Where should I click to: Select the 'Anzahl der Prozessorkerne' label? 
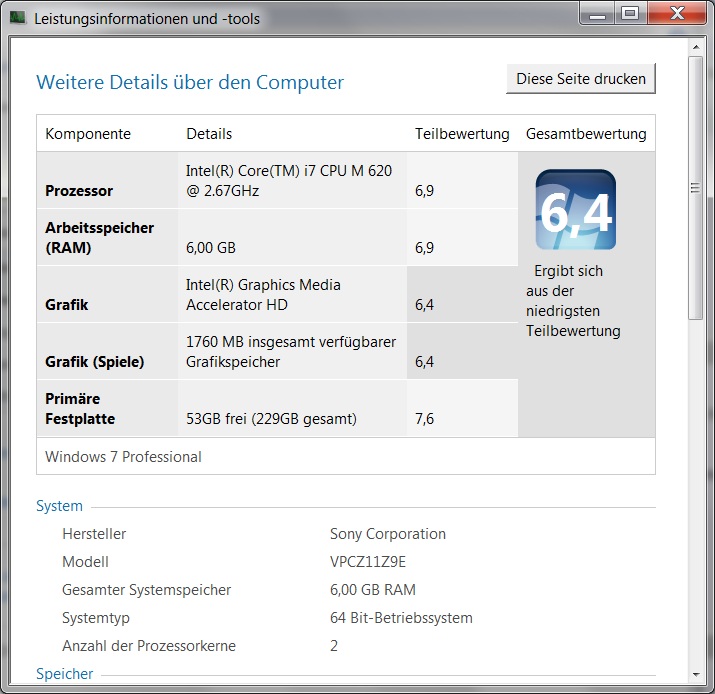(x=149, y=646)
